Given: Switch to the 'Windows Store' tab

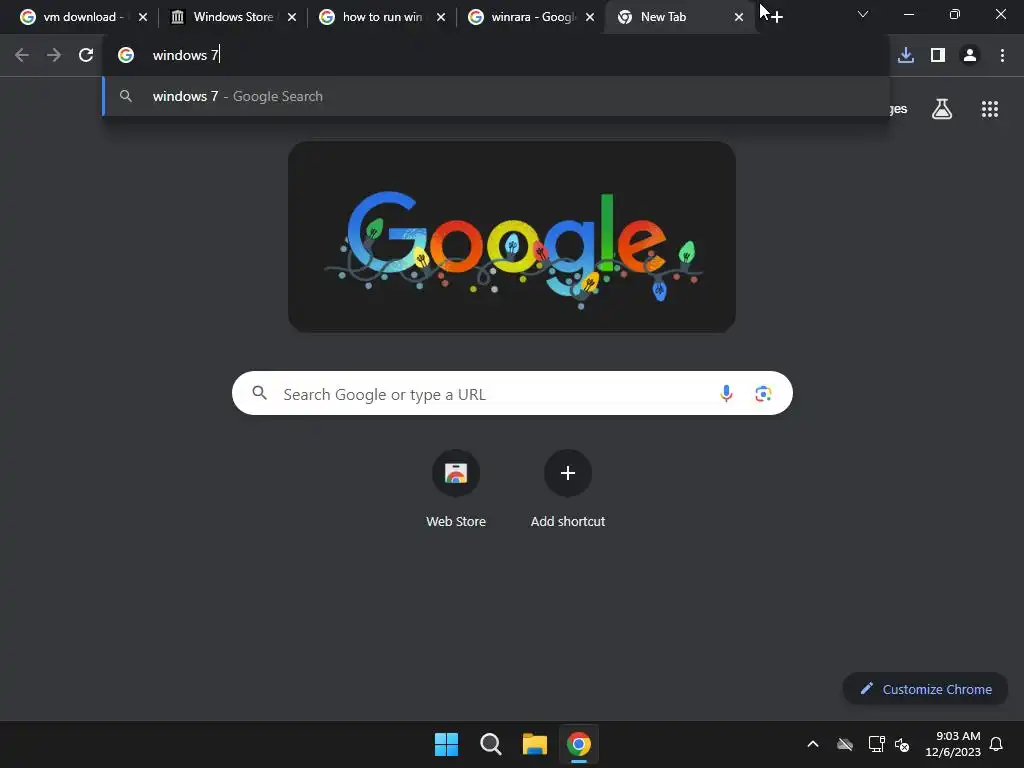Looking at the screenshot, I should coord(232,17).
